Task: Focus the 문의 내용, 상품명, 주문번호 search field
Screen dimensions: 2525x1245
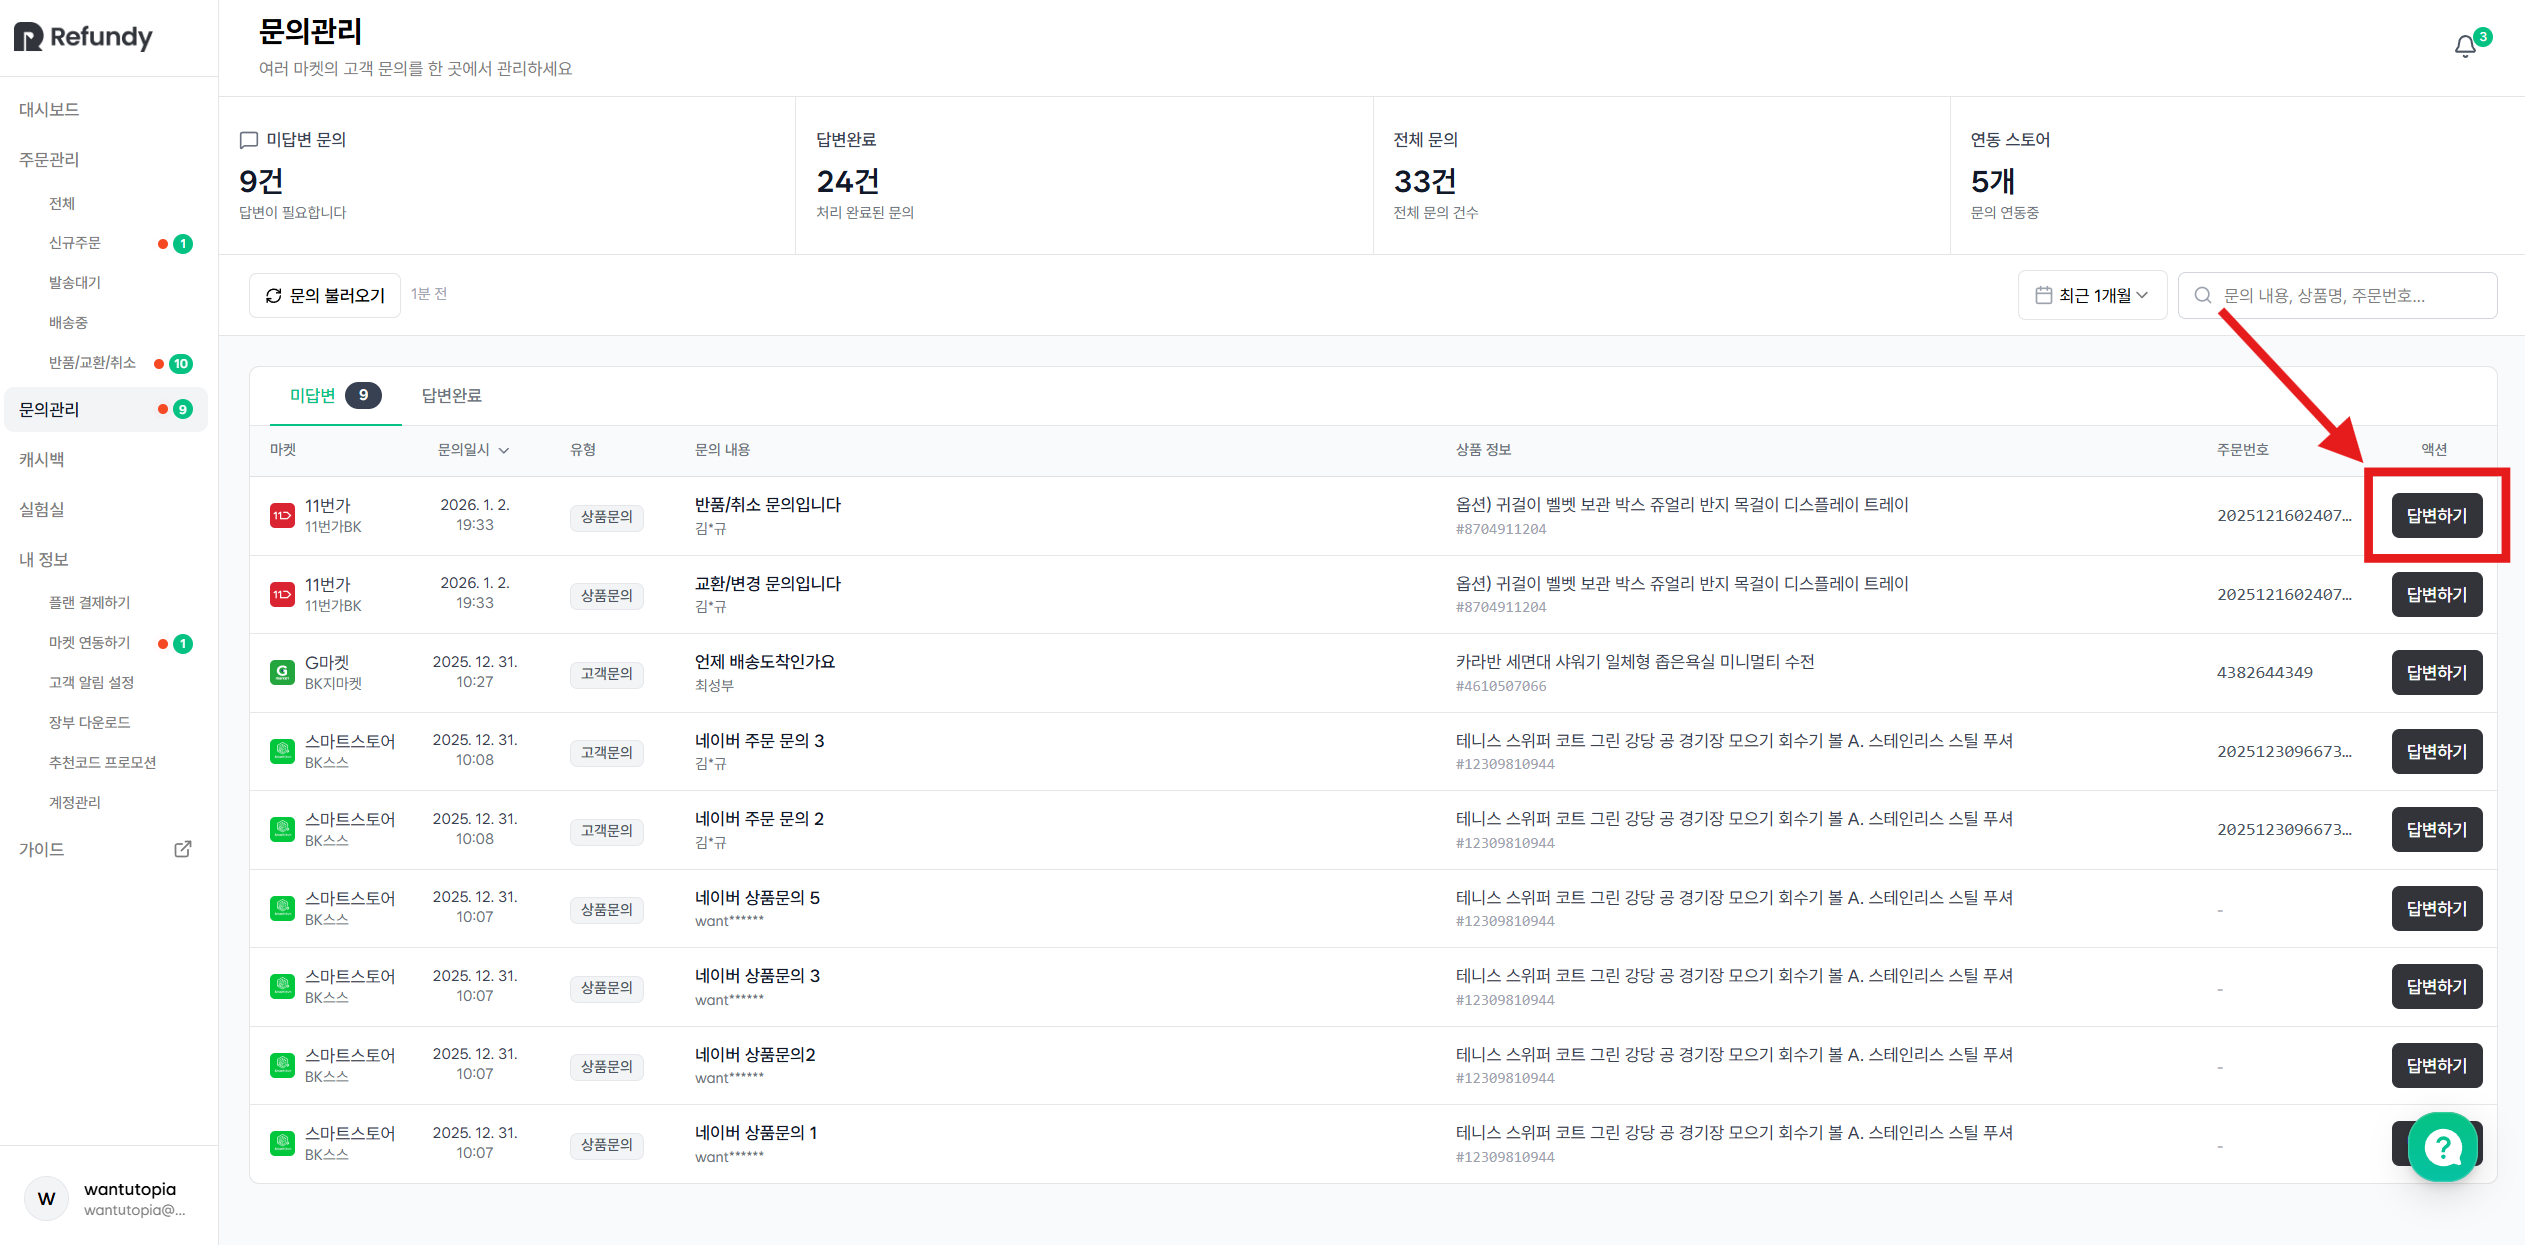Action: pyautogui.click(x=2337, y=295)
